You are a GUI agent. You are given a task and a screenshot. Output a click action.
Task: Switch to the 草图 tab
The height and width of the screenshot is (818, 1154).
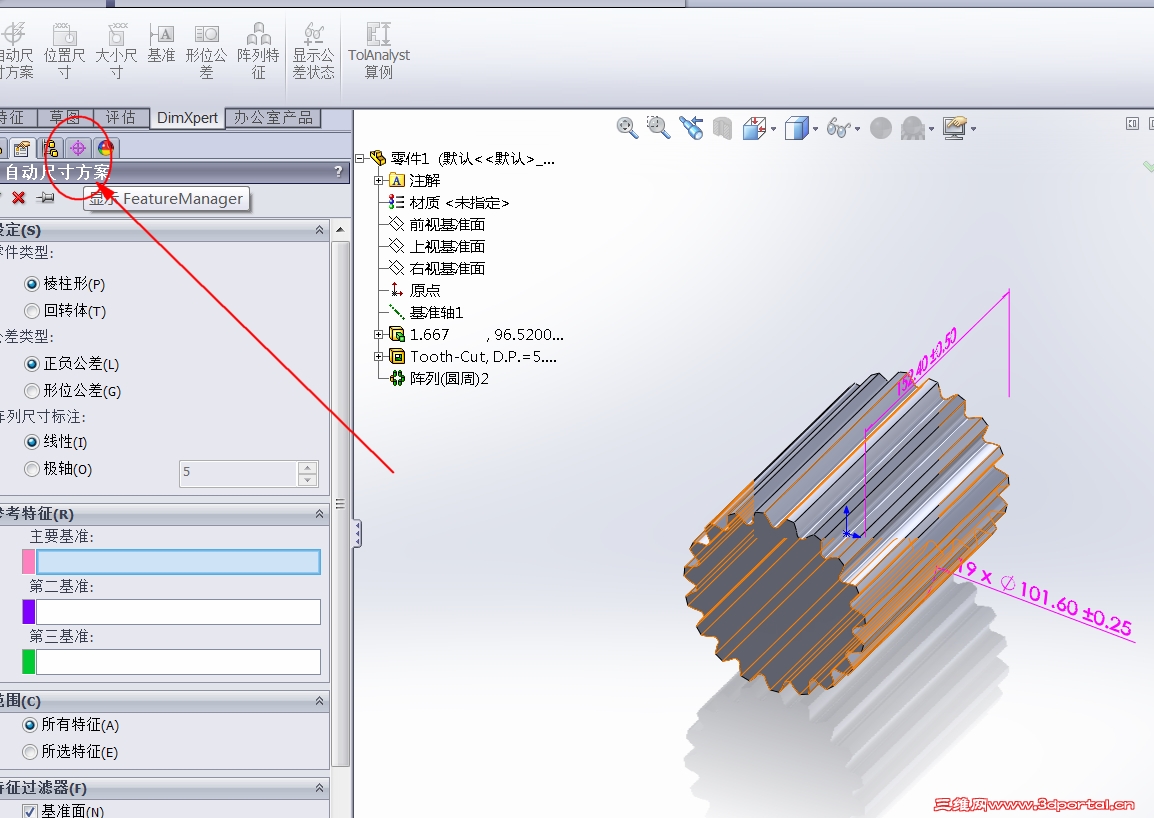coord(65,118)
